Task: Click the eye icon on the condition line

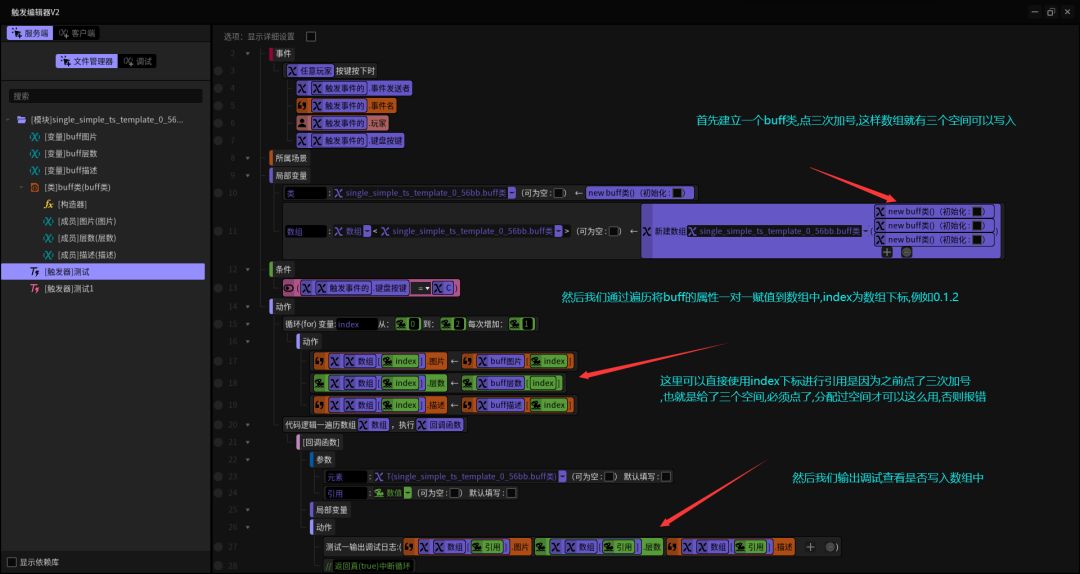Action: tap(289, 288)
